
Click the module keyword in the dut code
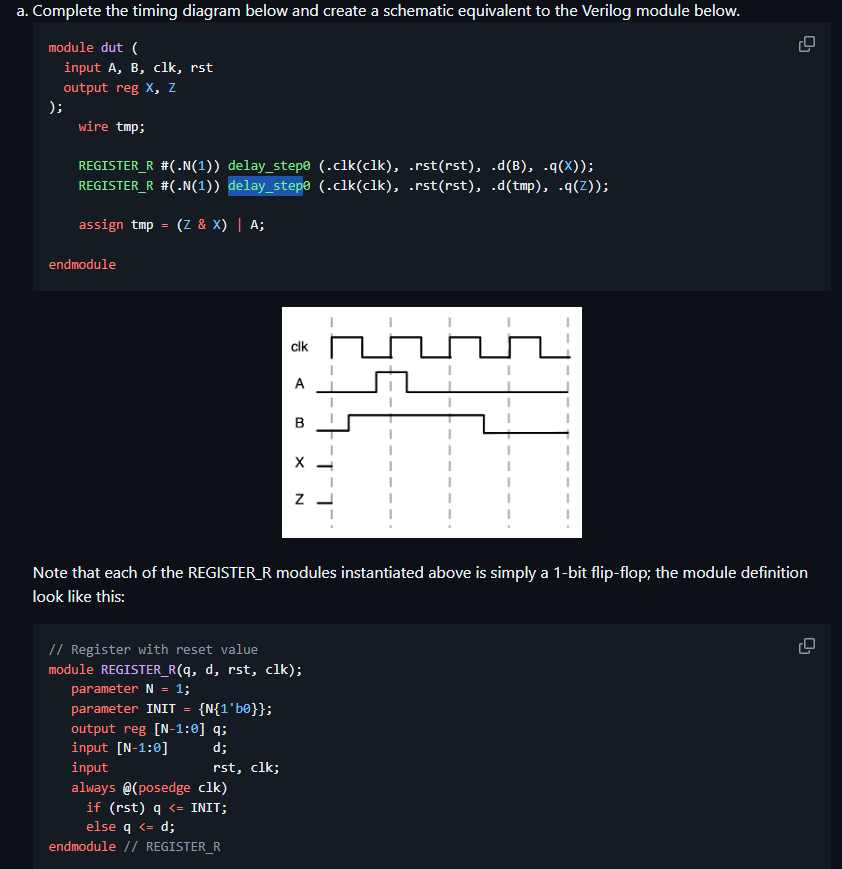point(73,47)
